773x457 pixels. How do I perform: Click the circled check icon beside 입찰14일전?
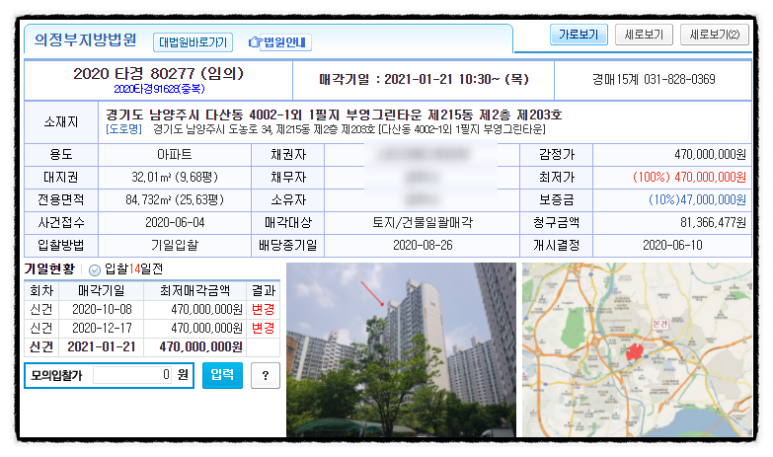click(95, 270)
